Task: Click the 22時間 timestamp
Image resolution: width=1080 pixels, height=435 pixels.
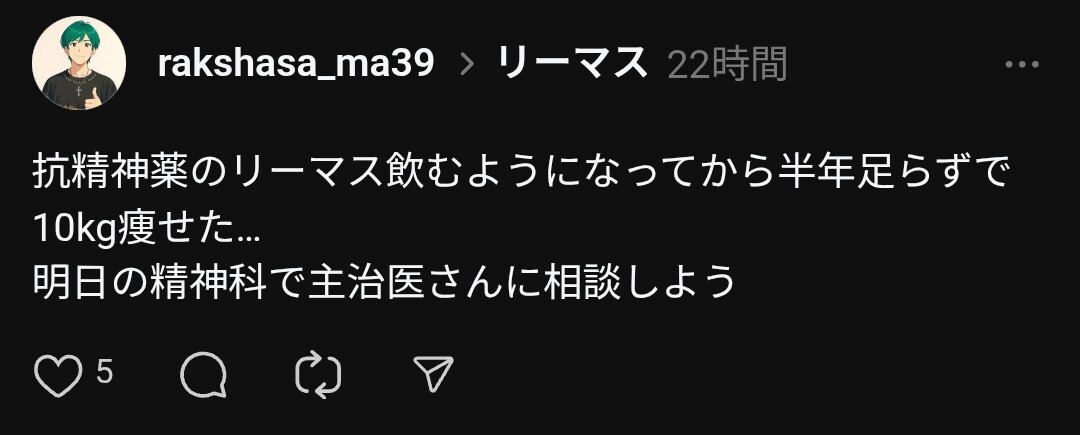Action: [727, 65]
